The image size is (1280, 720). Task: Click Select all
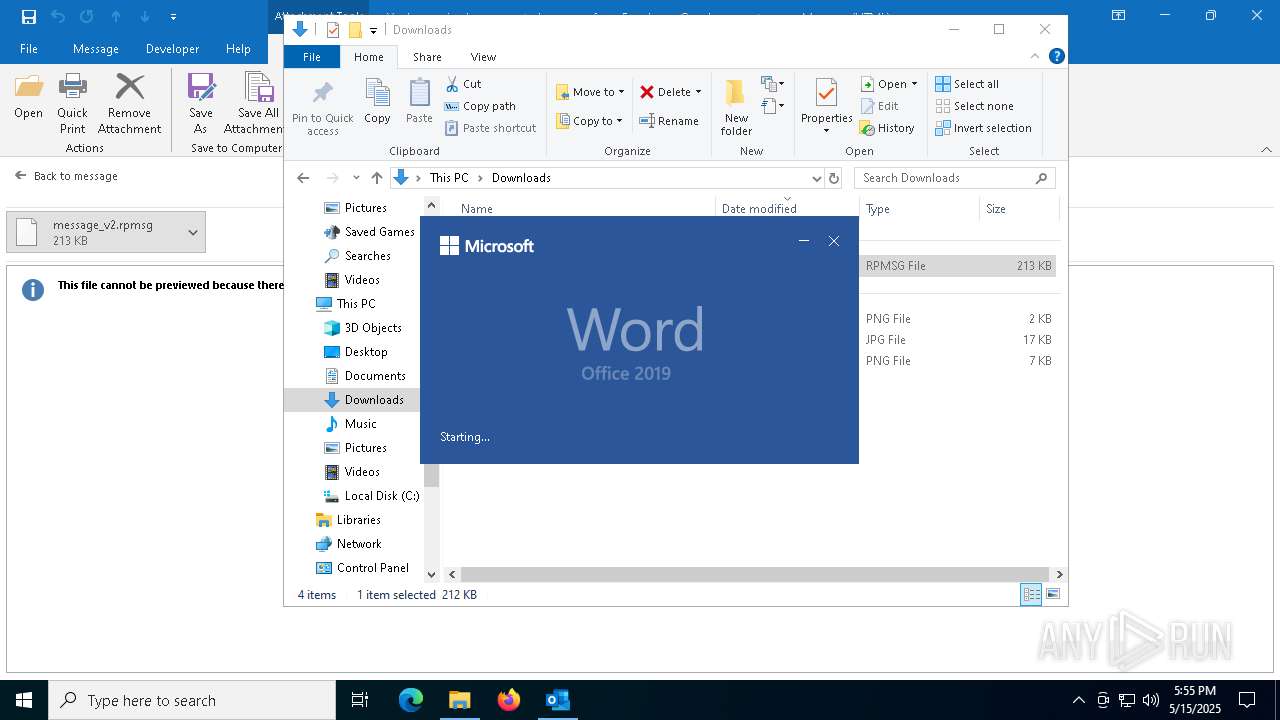[x=967, y=84]
